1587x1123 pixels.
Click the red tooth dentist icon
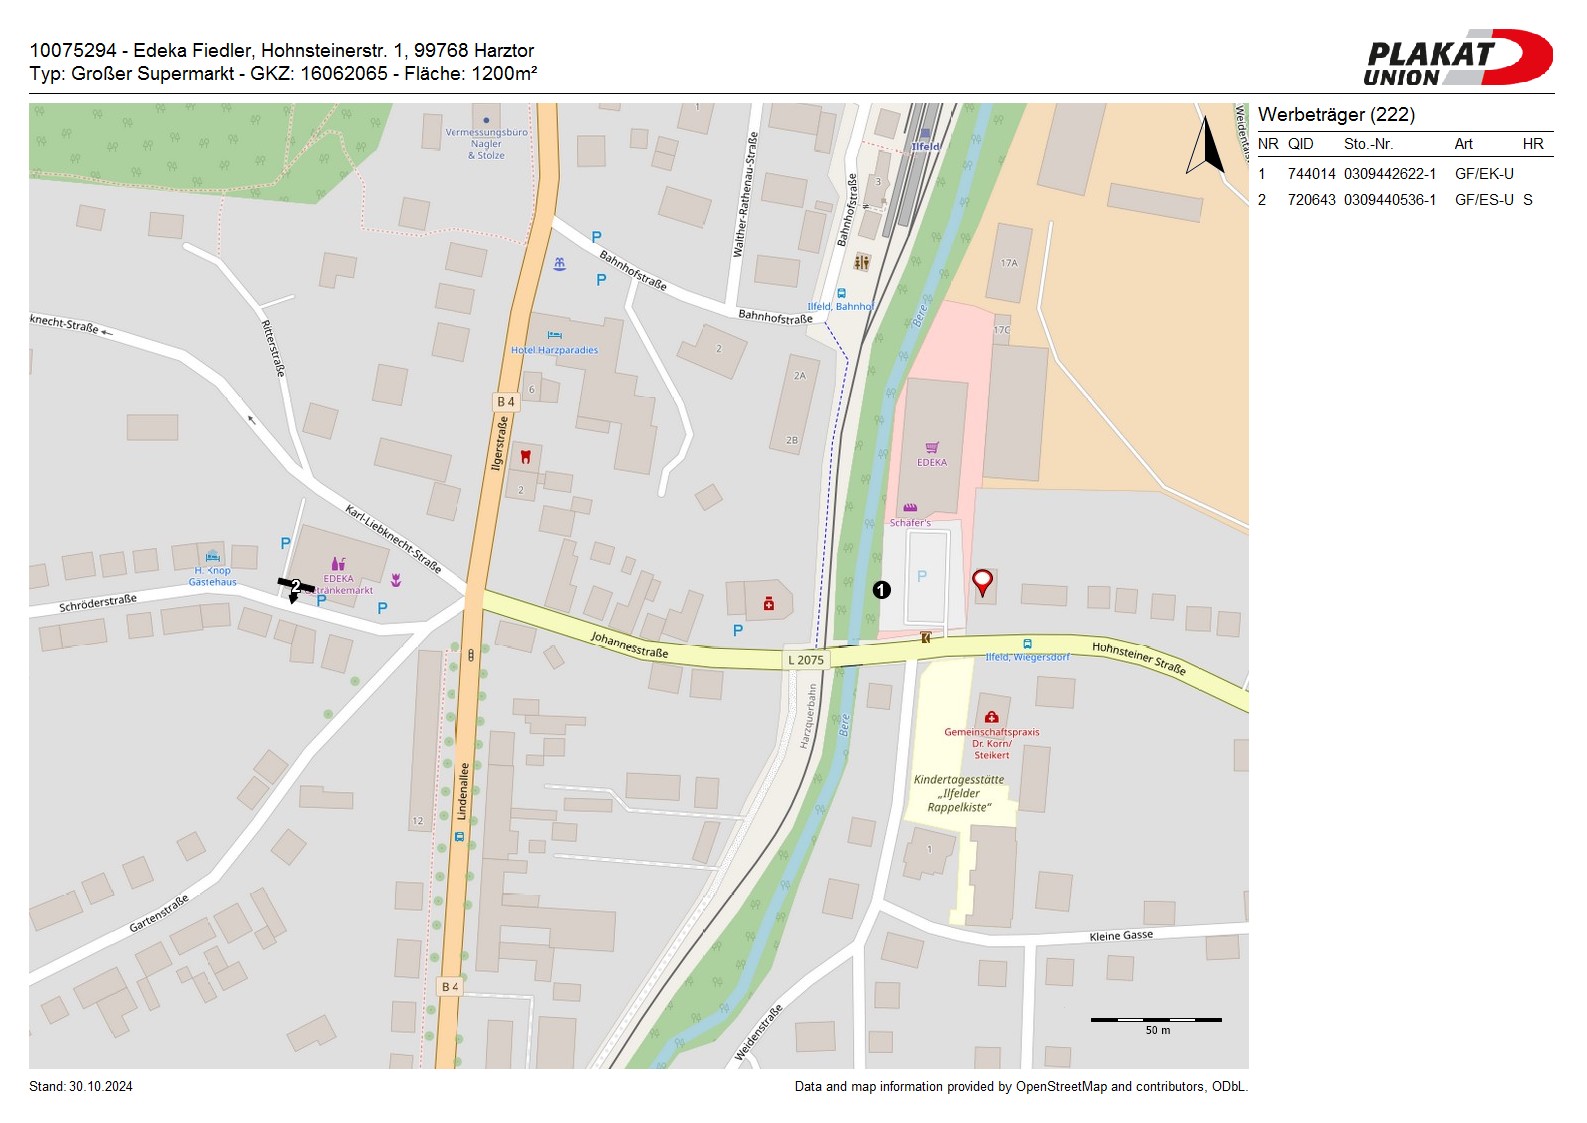[x=525, y=457]
